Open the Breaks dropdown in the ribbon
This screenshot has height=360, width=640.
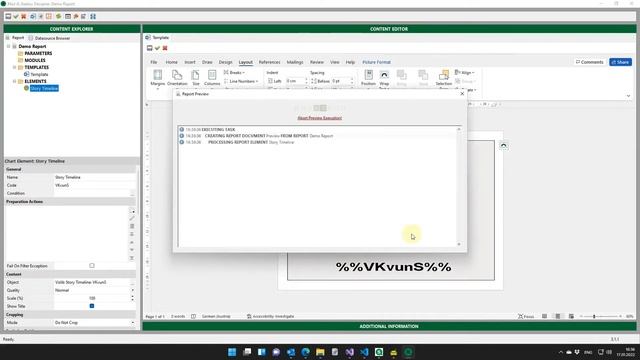[x=234, y=73]
